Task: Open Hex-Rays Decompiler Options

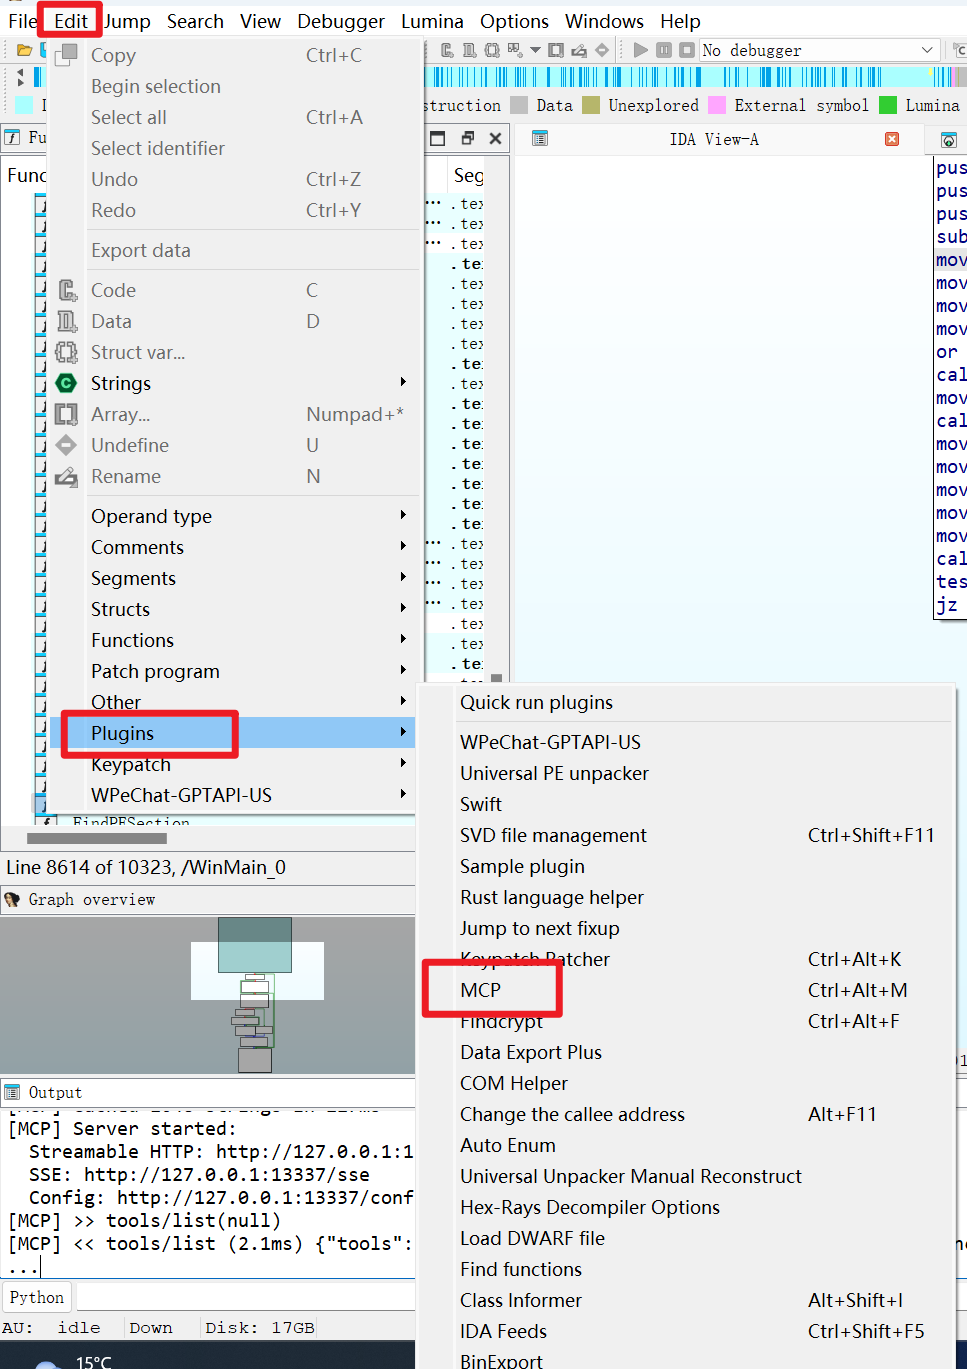Action: pyautogui.click(x=684, y=1207)
